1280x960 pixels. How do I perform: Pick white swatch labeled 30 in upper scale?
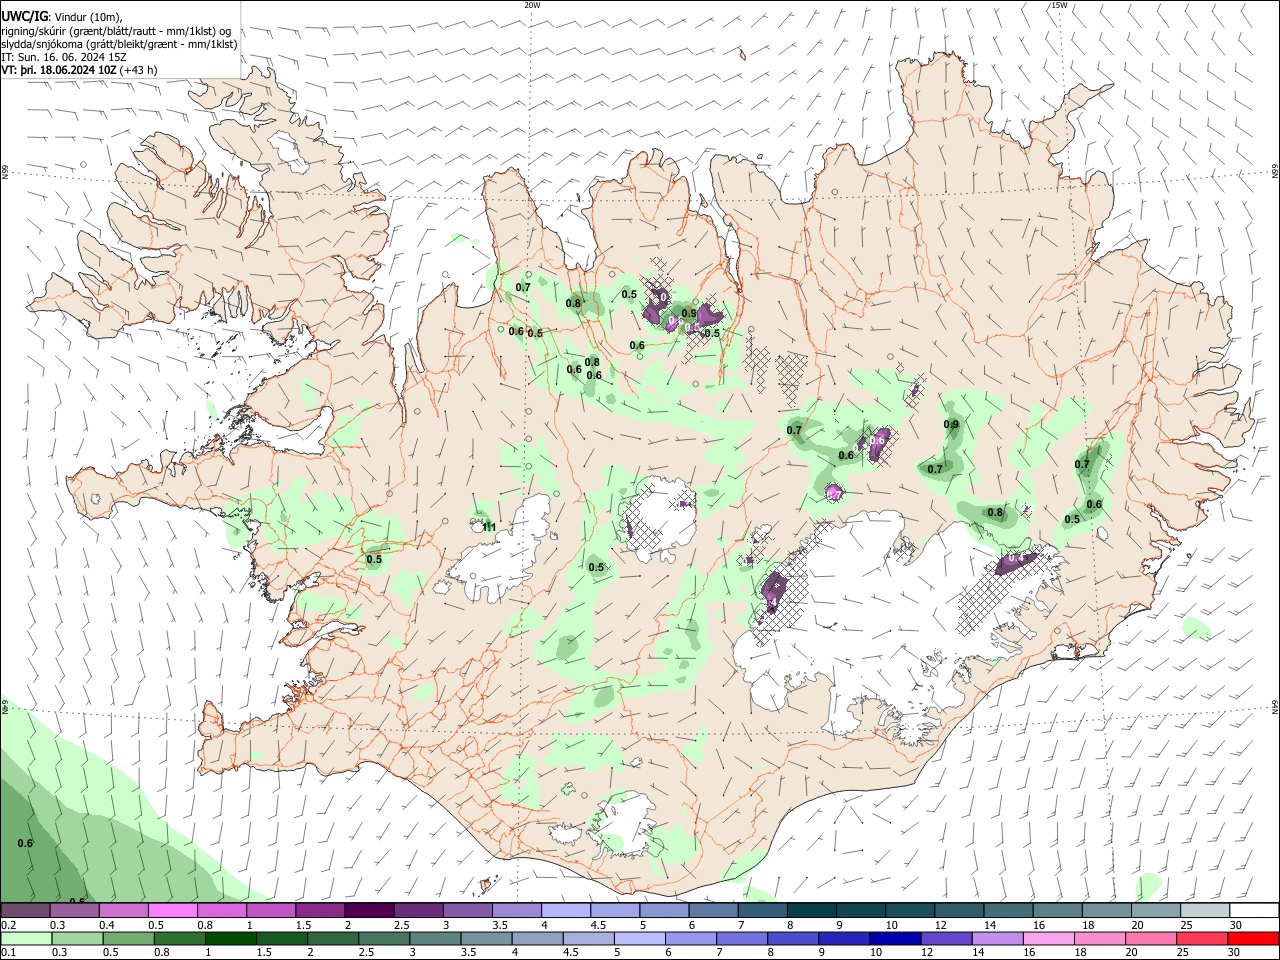point(1254,911)
